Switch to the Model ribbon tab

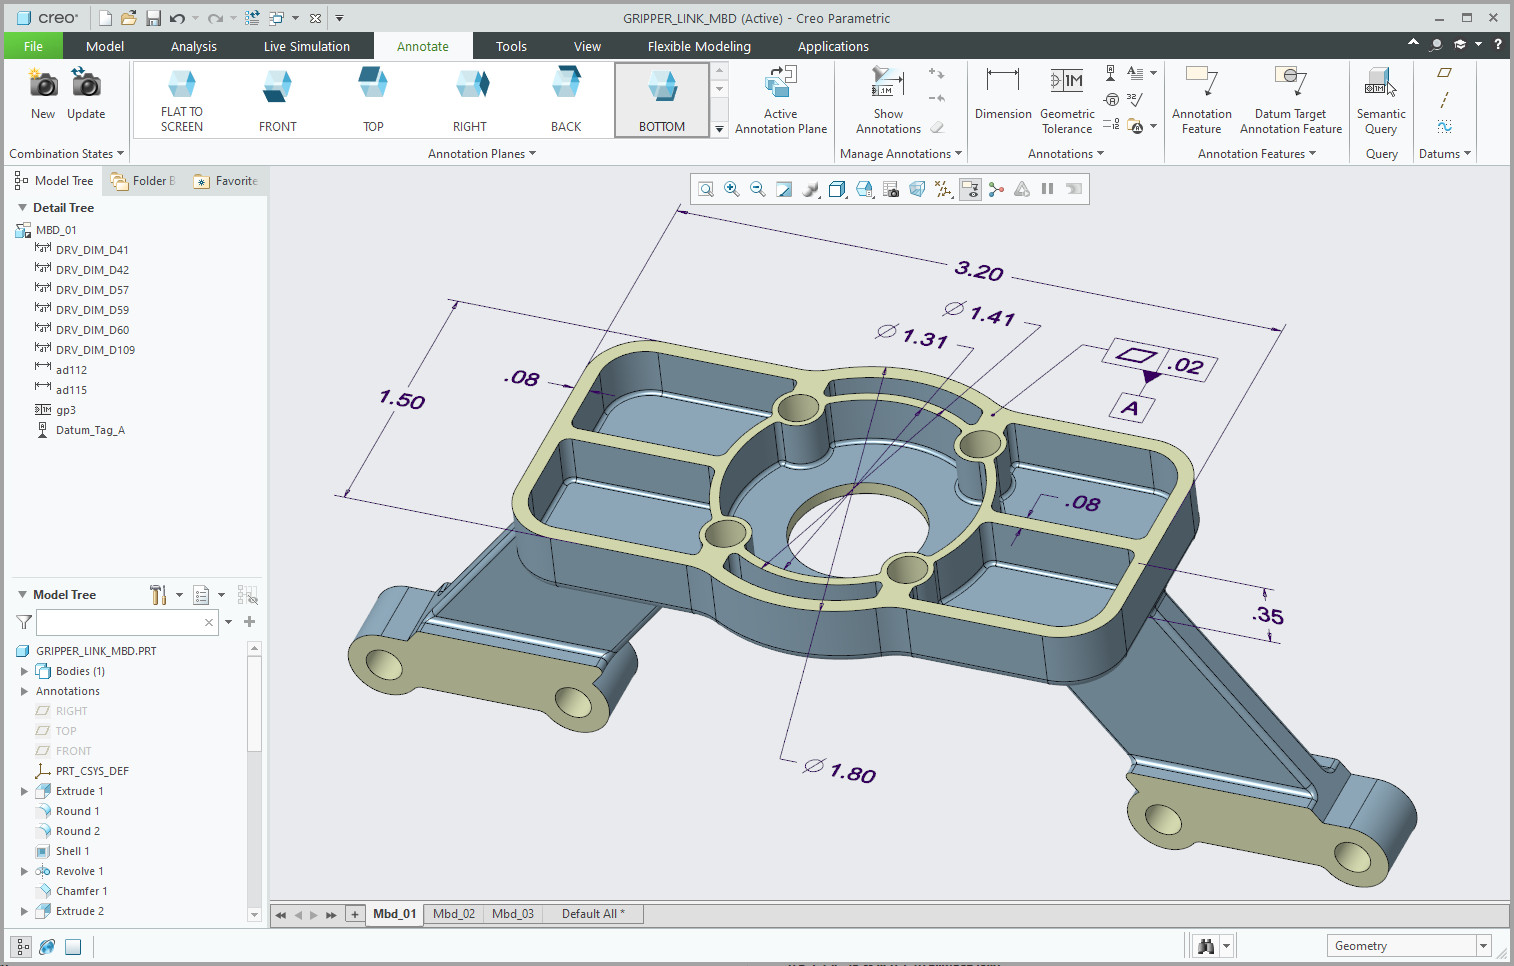(105, 46)
